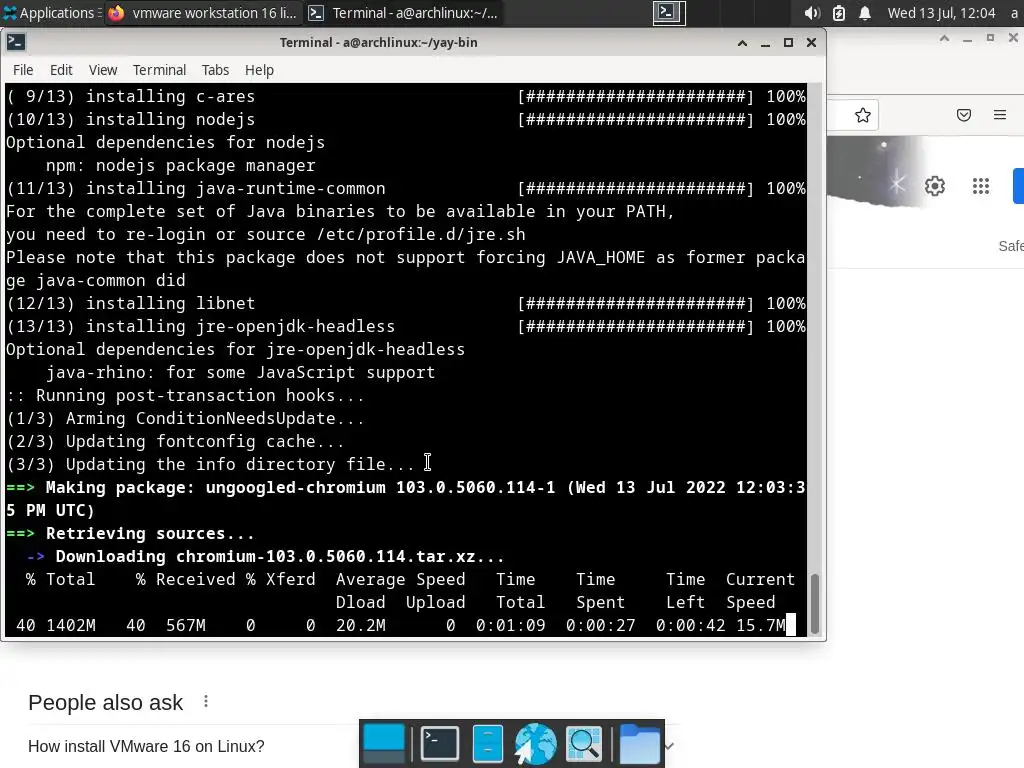Viewport: 1024px width, 768px height.
Task: Click the '(2/3) Updating fontconfig cache...' line
Action: [175, 441]
